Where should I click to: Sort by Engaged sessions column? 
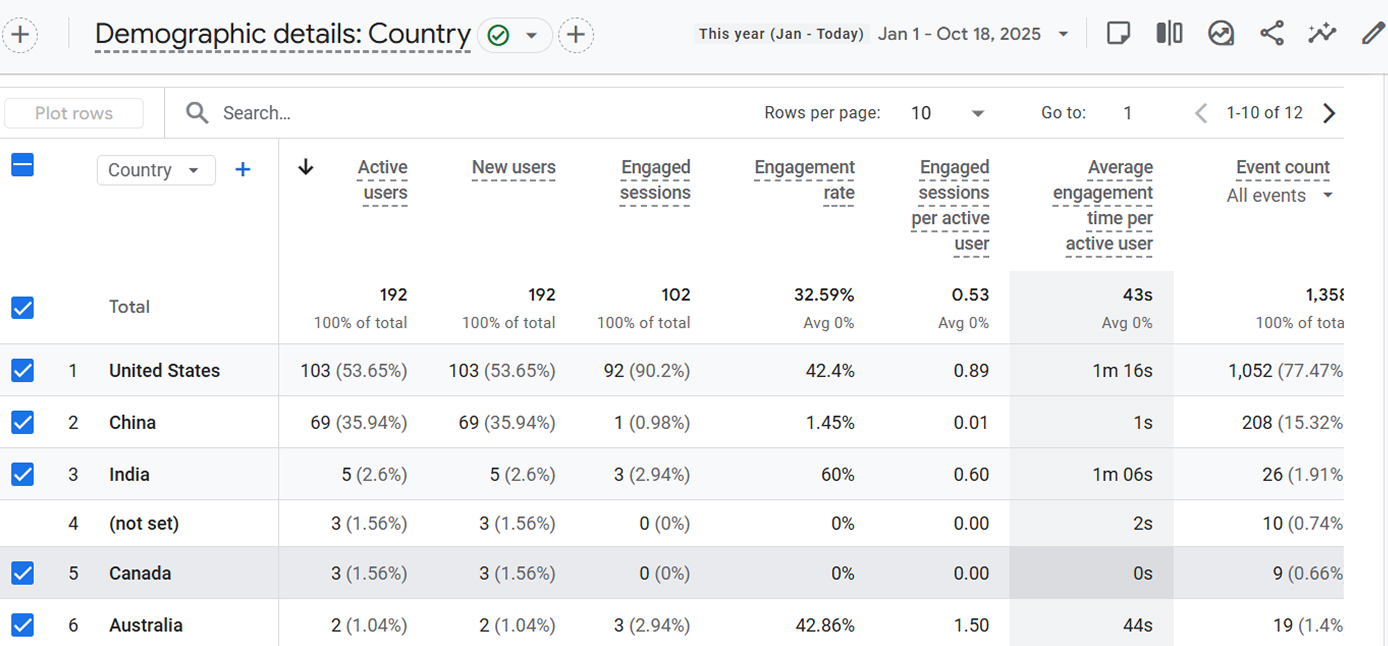[x=655, y=180]
